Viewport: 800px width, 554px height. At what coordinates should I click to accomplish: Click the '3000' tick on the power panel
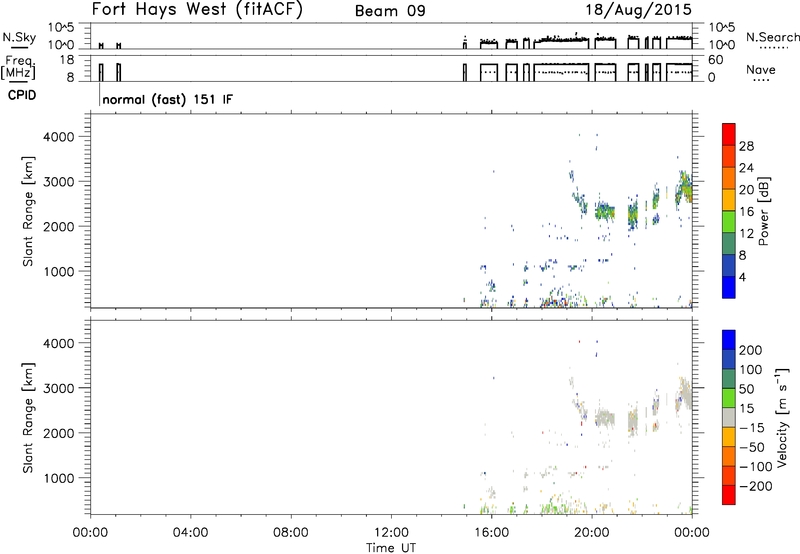59,182
